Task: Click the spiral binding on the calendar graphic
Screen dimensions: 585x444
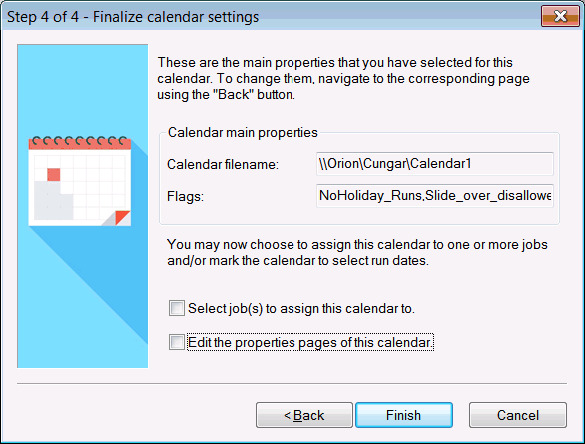Action: (80, 141)
